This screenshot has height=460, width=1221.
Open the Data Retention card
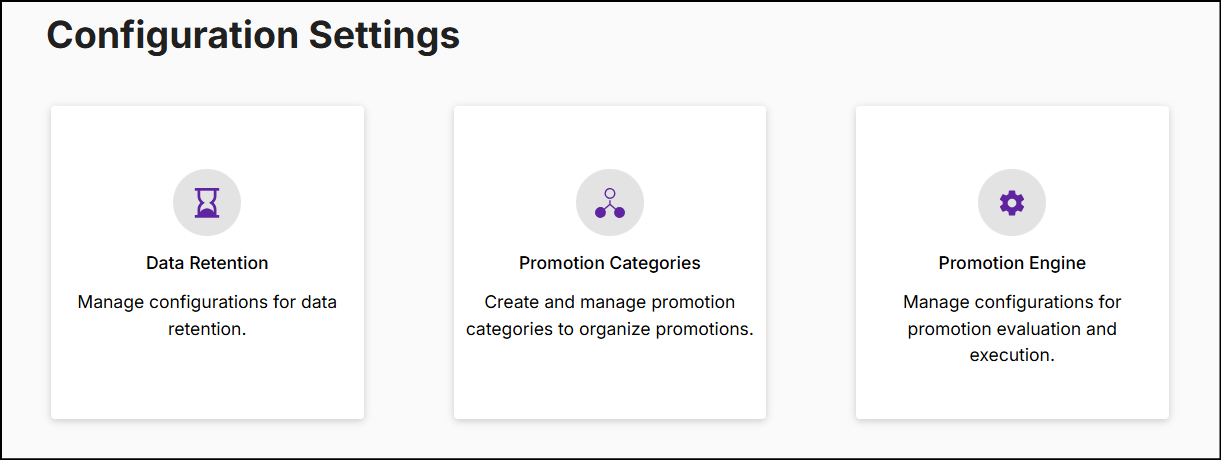click(207, 263)
